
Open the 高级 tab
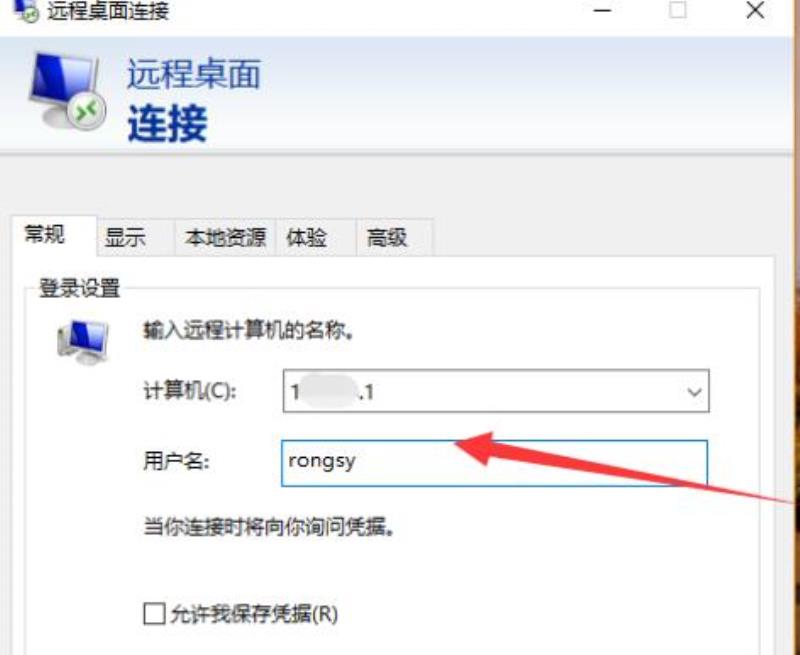click(387, 237)
